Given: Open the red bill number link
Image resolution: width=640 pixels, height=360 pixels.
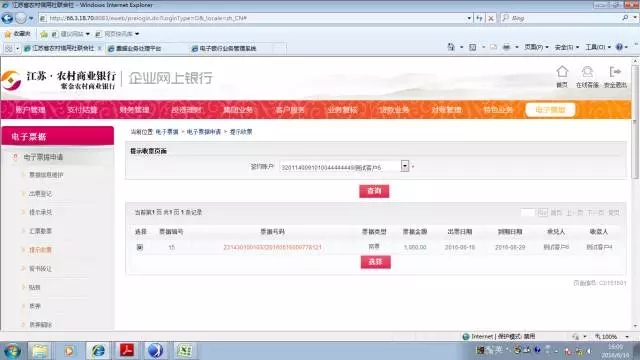Looking at the screenshot, I should pyautogui.click(x=273, y=247).
